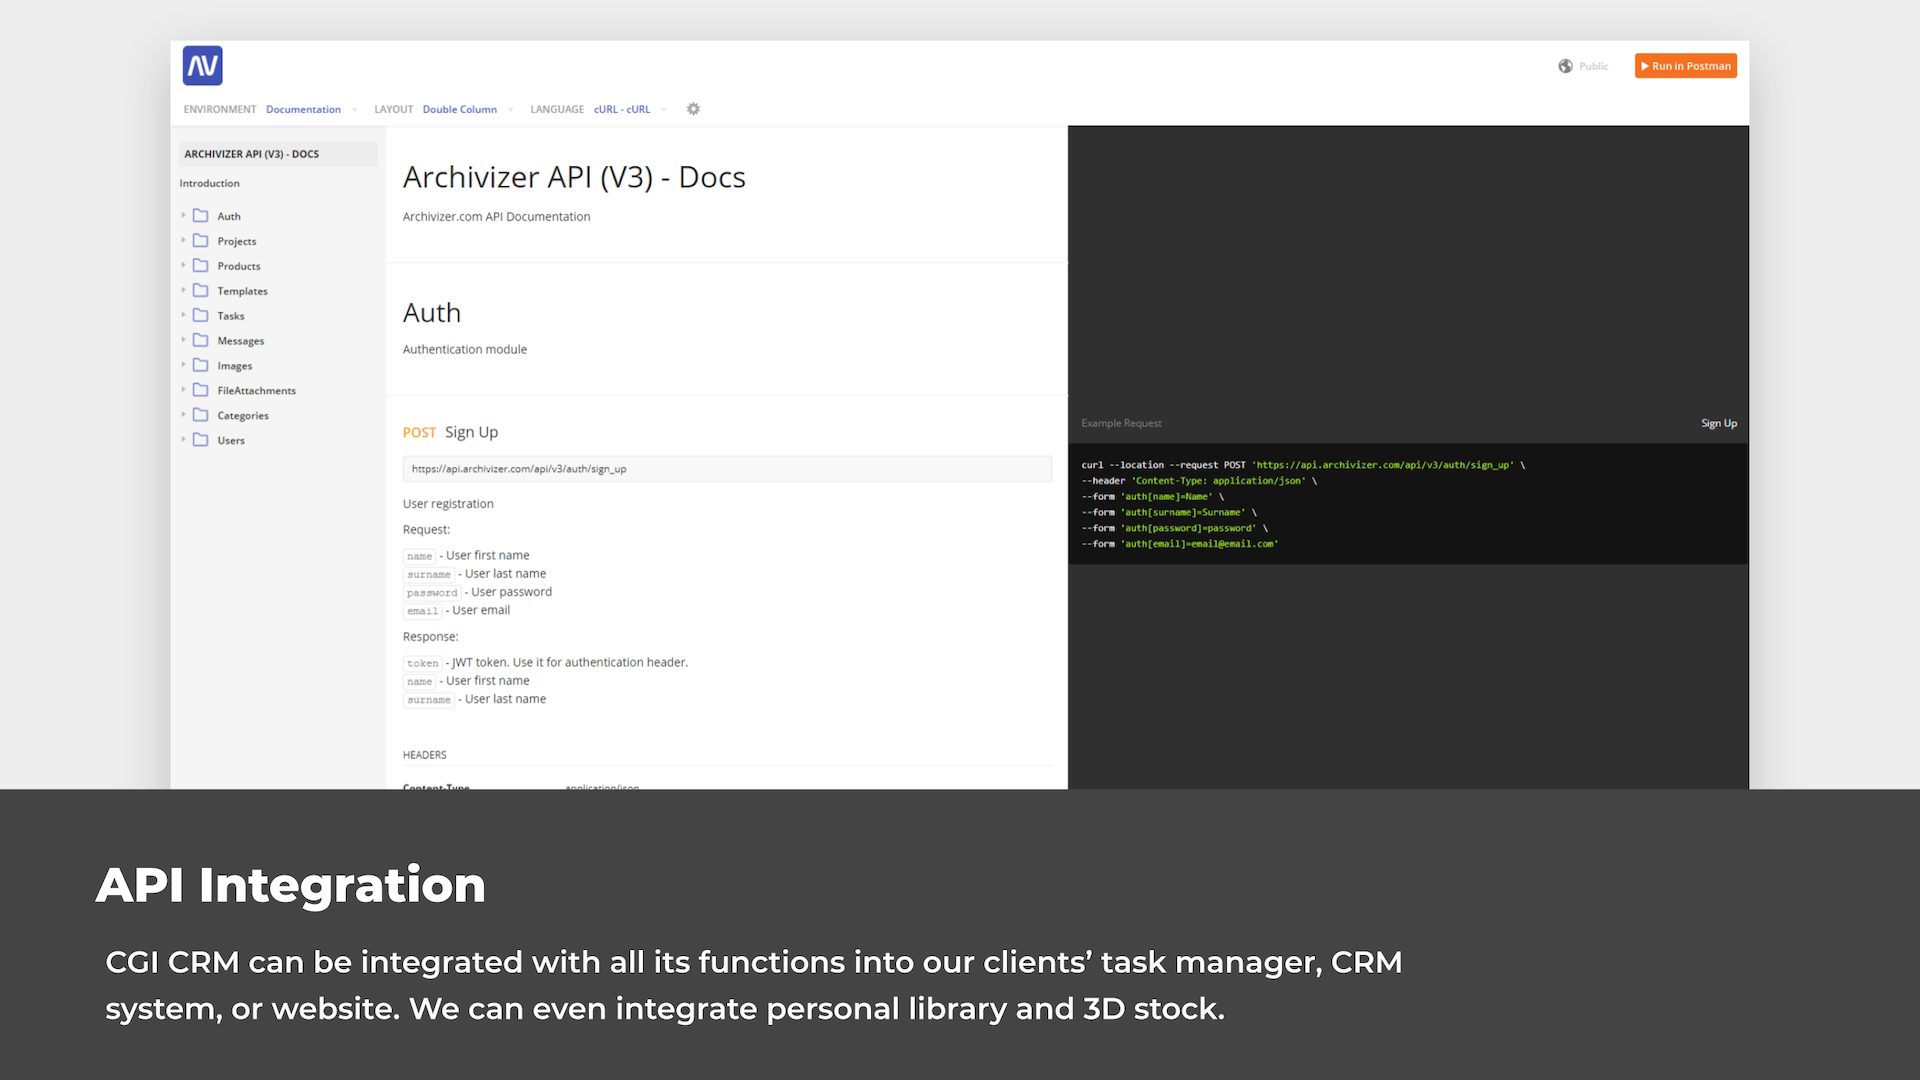Image resolution: width=1920 pixels, height=1080 pixels.
Task: Expand the Tasks folder arrow
Action: (x=184, y=315)
